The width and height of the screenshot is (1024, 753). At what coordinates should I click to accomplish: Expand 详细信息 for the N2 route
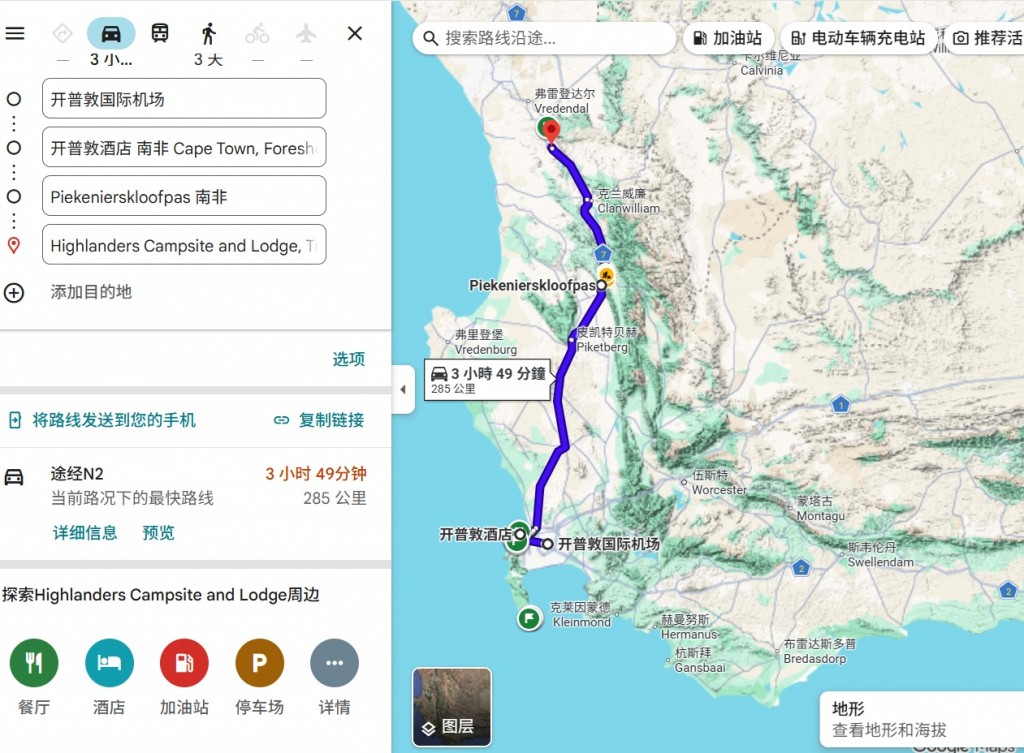click(85, 533)
